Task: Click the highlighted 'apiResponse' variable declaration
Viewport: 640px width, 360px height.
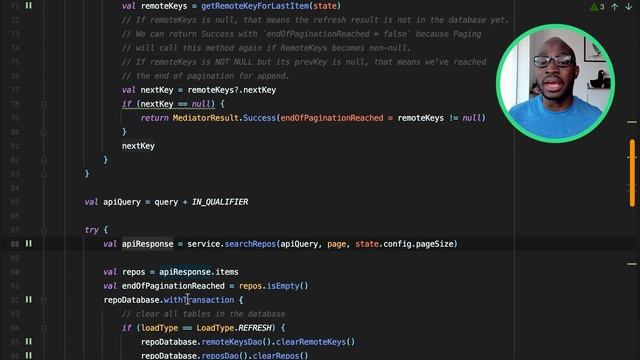Action: point(147,244)
